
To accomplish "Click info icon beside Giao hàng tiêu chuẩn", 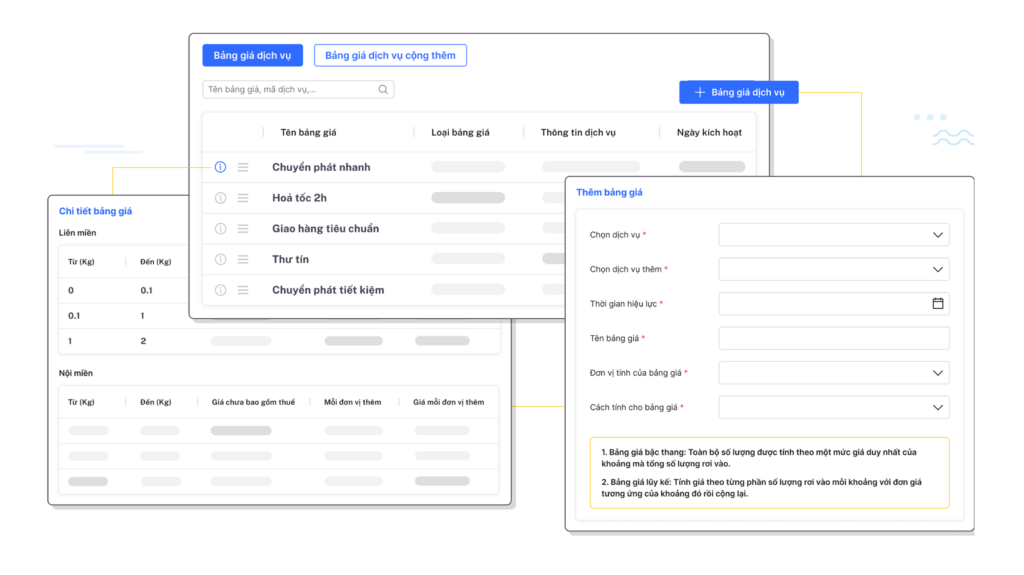I will [220, 228].
